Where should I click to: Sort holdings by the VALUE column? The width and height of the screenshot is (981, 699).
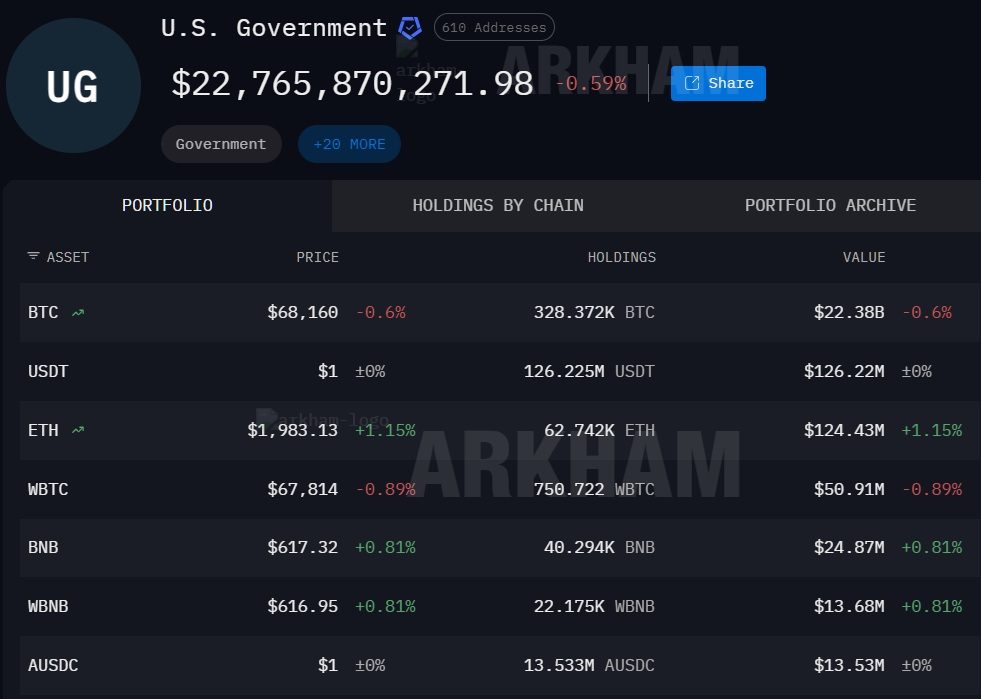[x=863, y=257]
